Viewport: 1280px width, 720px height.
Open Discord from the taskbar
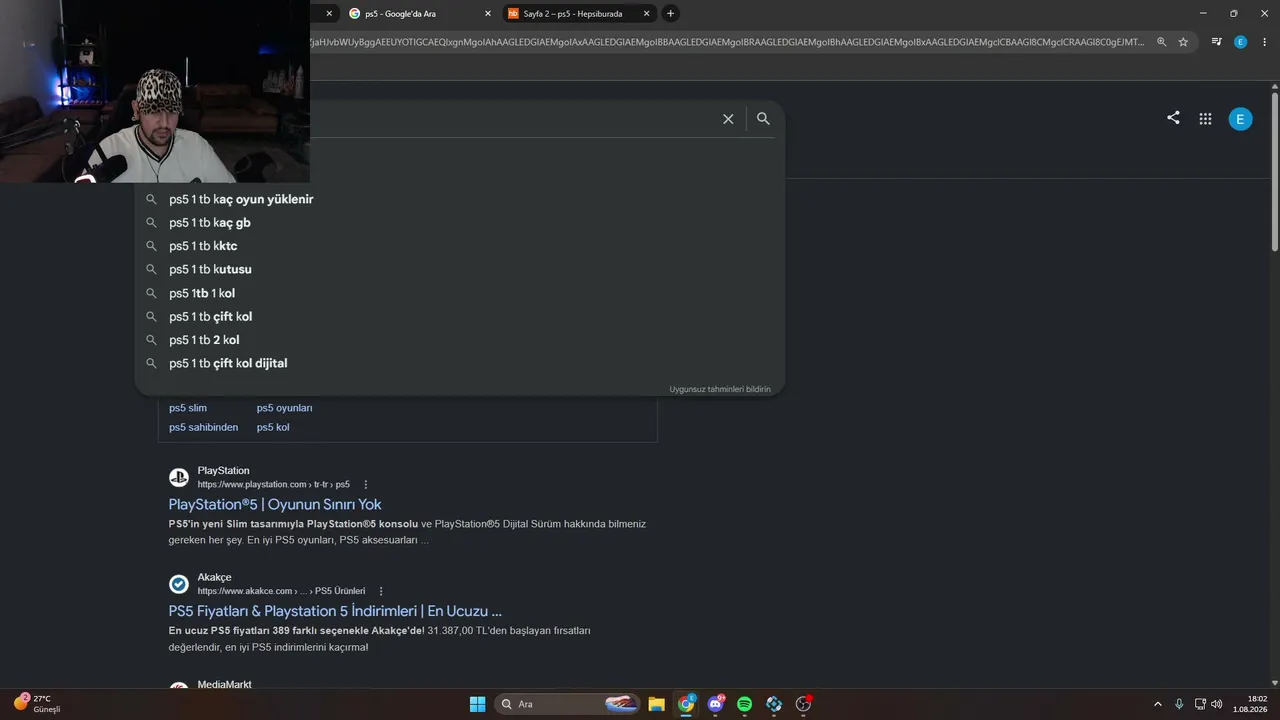click(x=715, y=704)
